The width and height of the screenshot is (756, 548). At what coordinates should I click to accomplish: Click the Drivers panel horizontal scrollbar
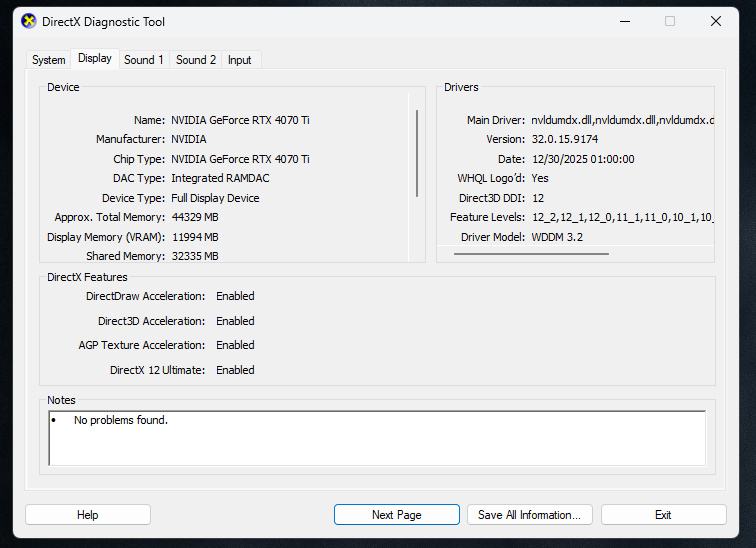coord(531,254)
